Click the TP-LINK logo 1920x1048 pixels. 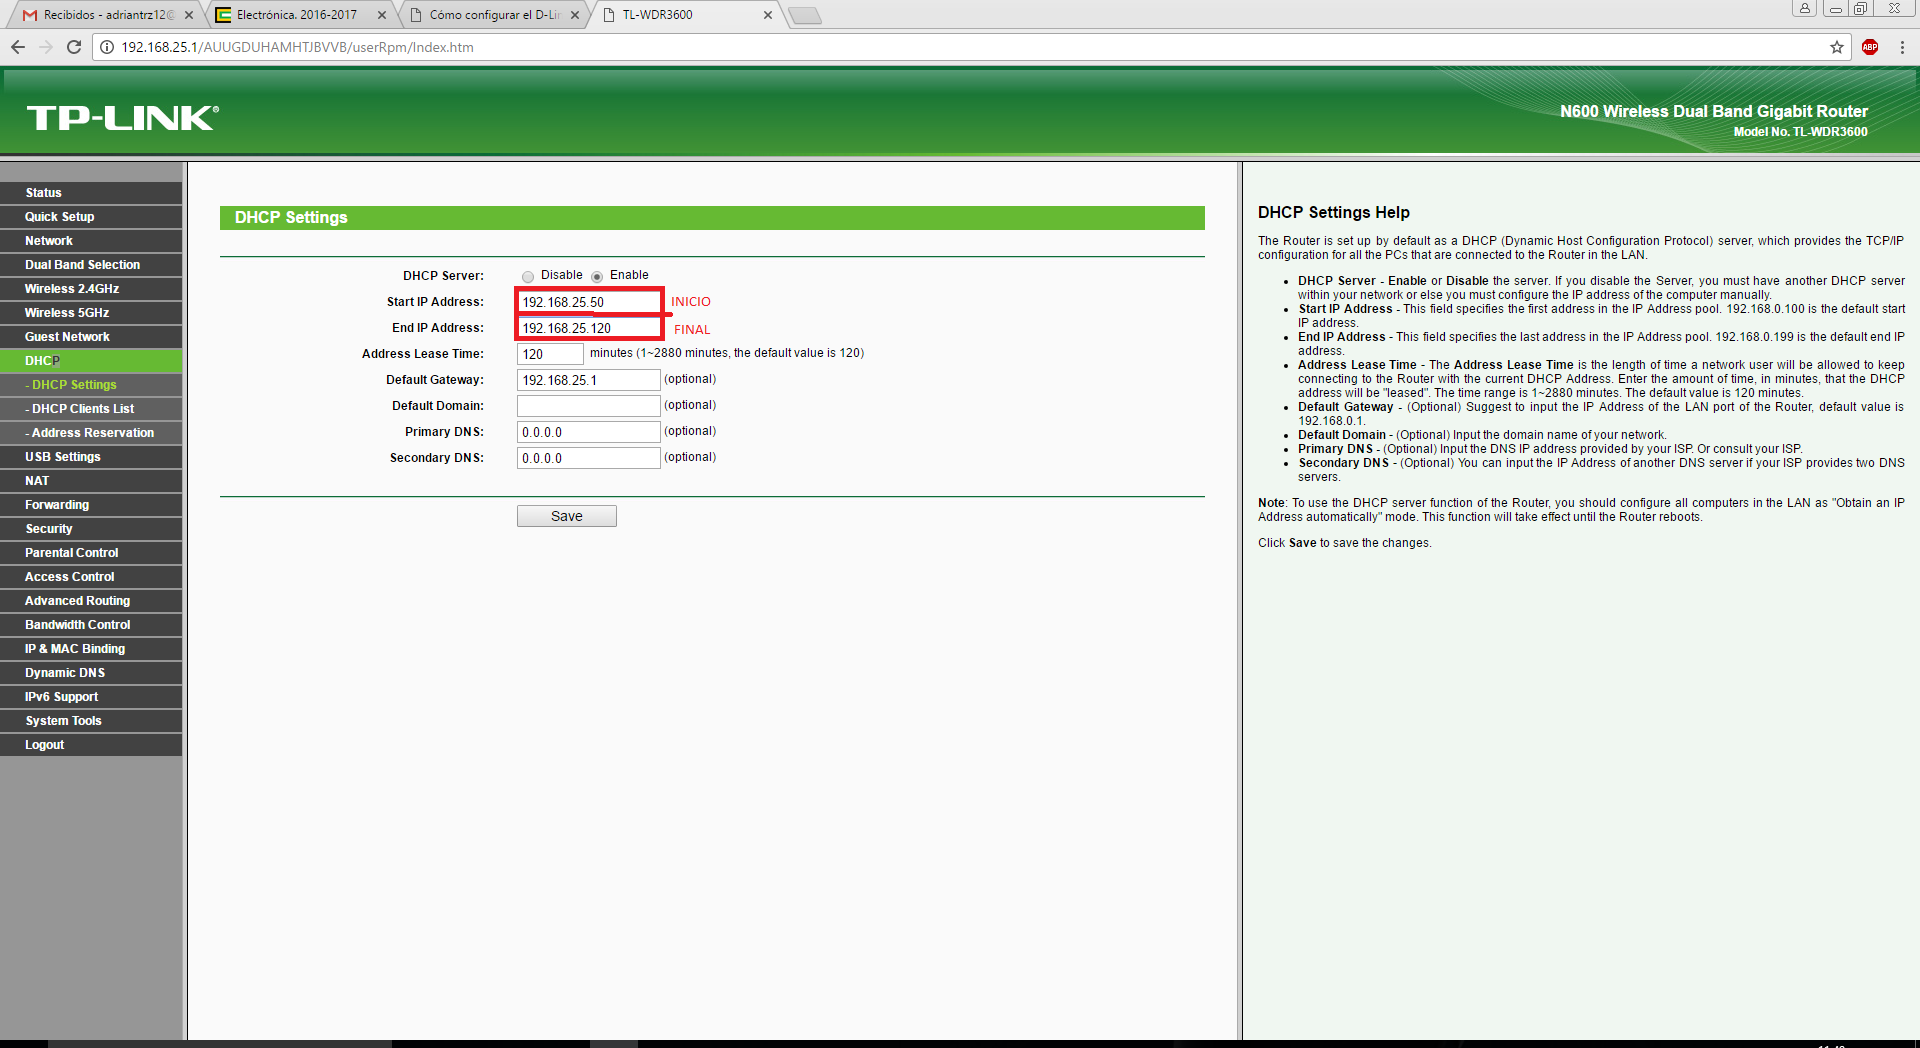(x=123, y=118)
